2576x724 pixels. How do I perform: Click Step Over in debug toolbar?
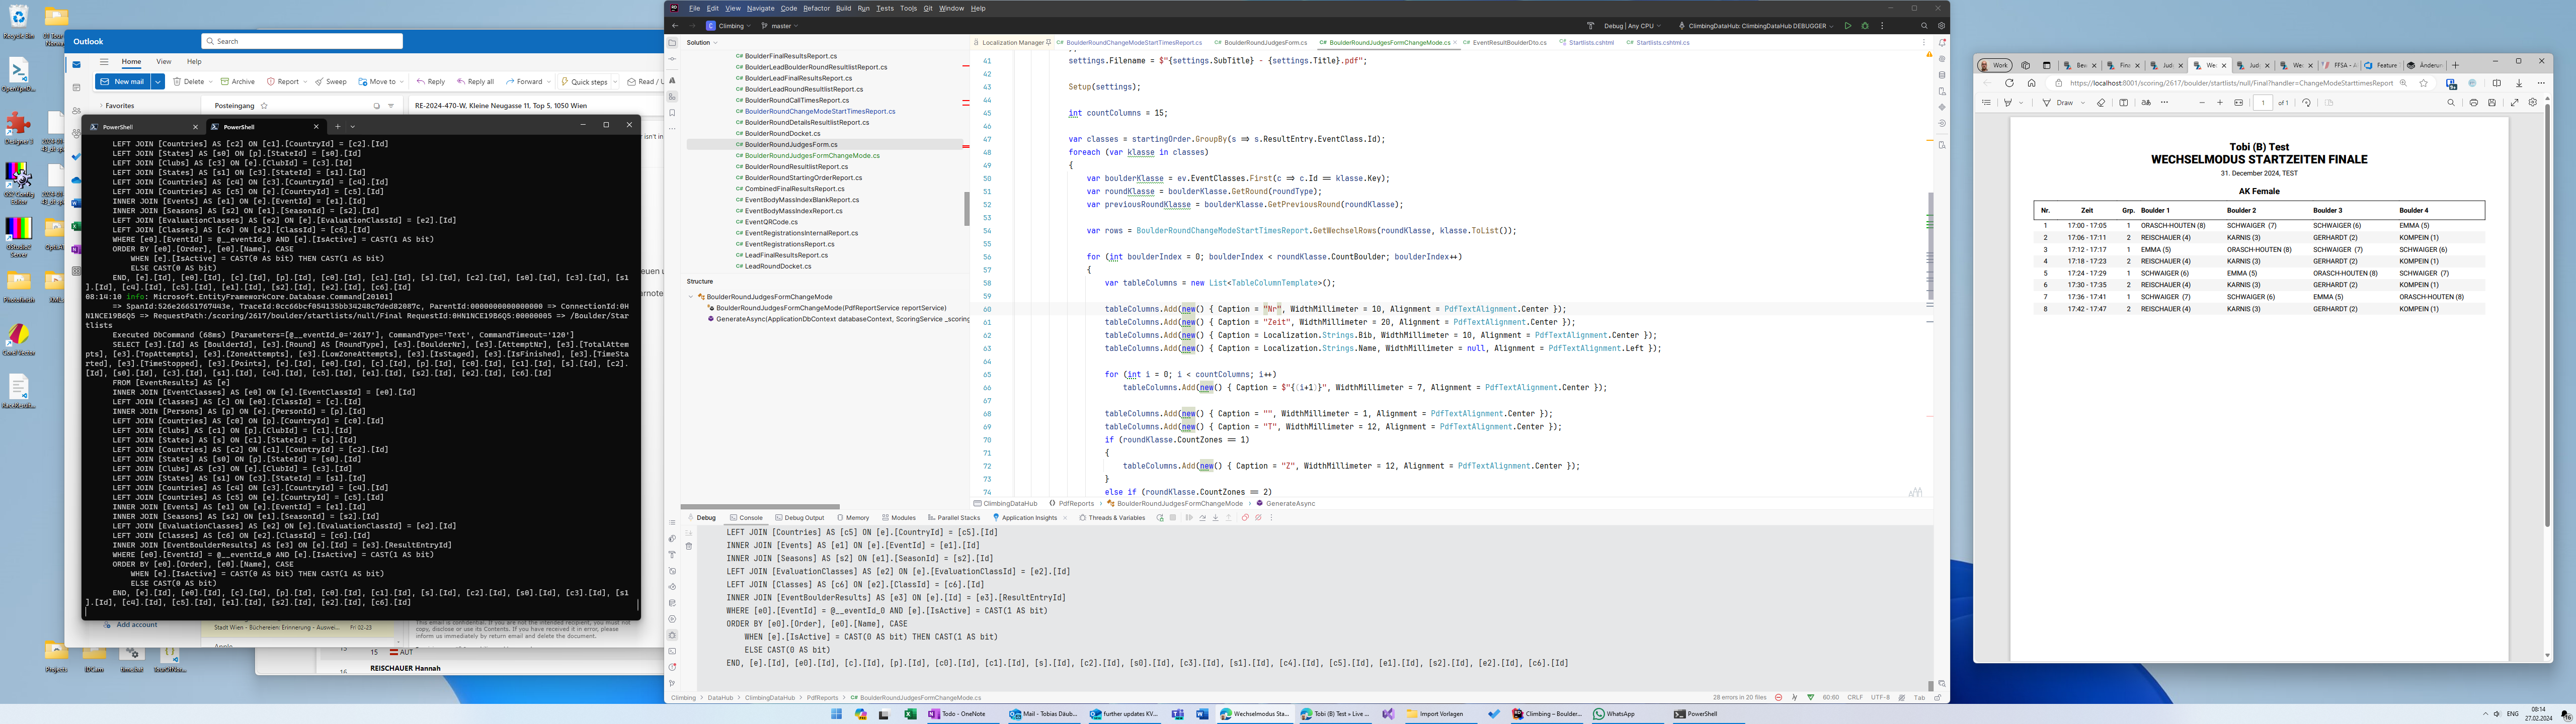[1203, 518]
